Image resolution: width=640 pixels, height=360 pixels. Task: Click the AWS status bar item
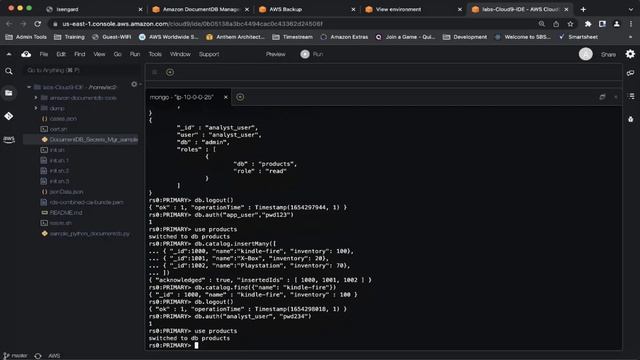click(x=54, y=356)
